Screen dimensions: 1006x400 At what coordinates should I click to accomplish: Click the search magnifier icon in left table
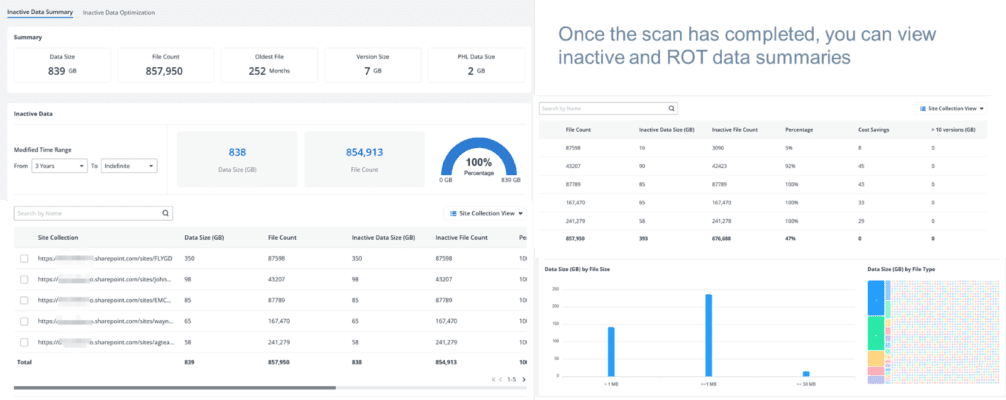point(166,213)
